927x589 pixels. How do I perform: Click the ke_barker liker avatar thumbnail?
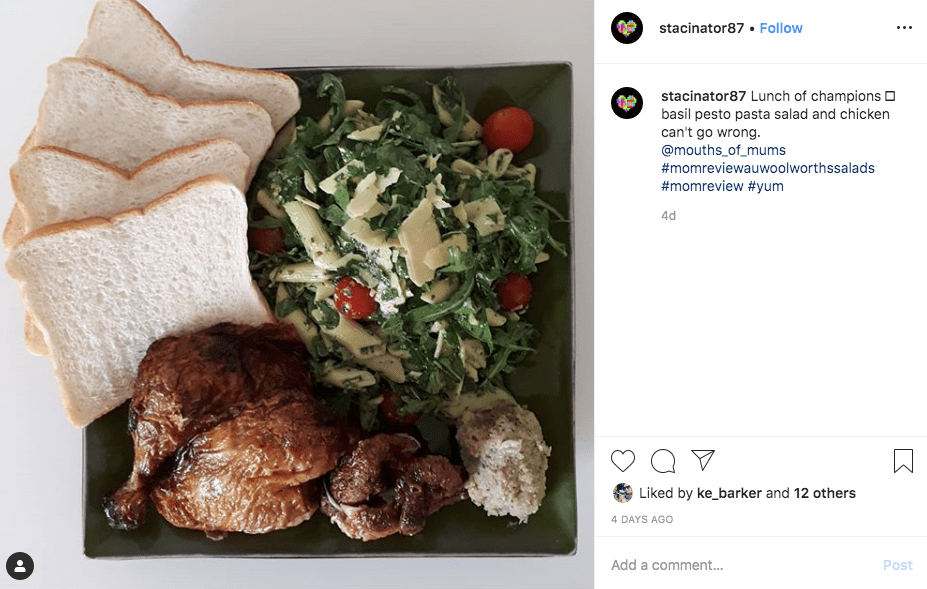point(623,493)
